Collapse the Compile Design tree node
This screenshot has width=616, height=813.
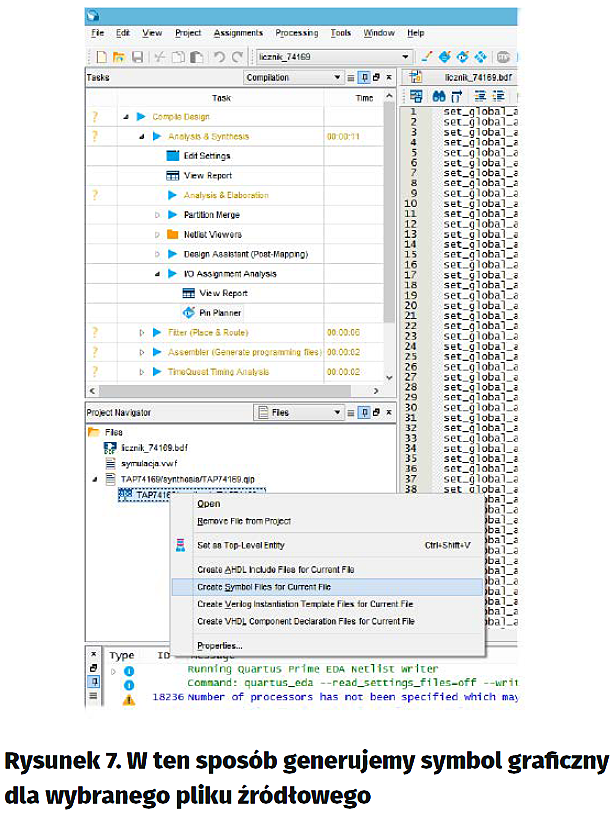(126, 117)
